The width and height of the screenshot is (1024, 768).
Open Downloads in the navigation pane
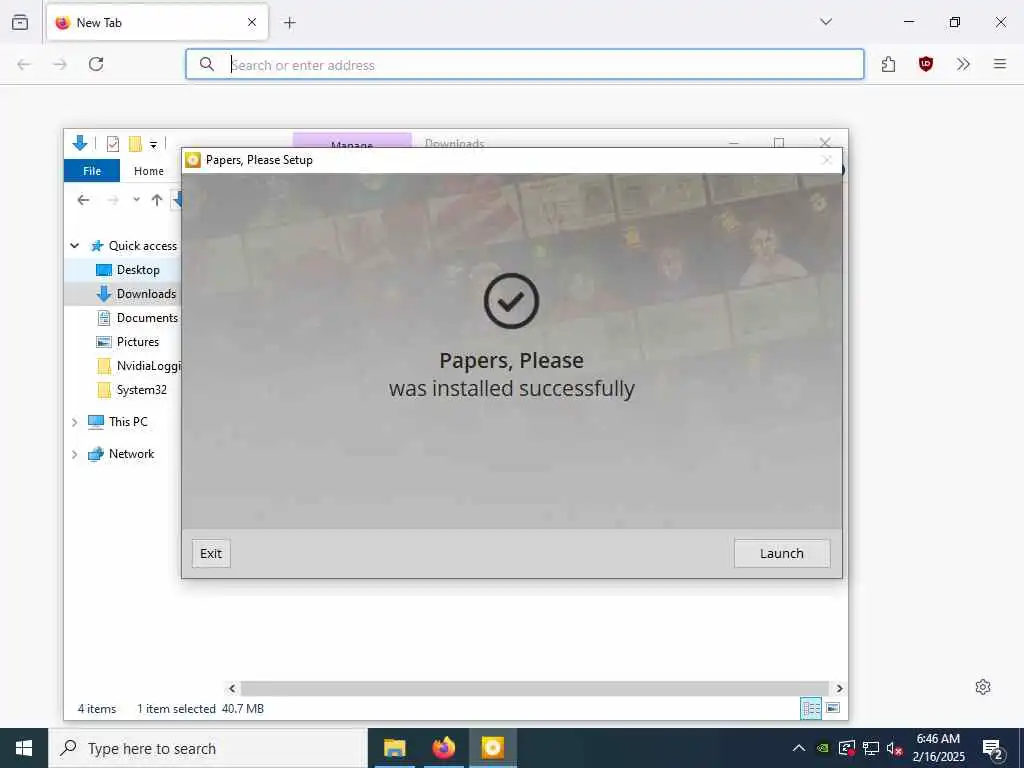point(146,294)
